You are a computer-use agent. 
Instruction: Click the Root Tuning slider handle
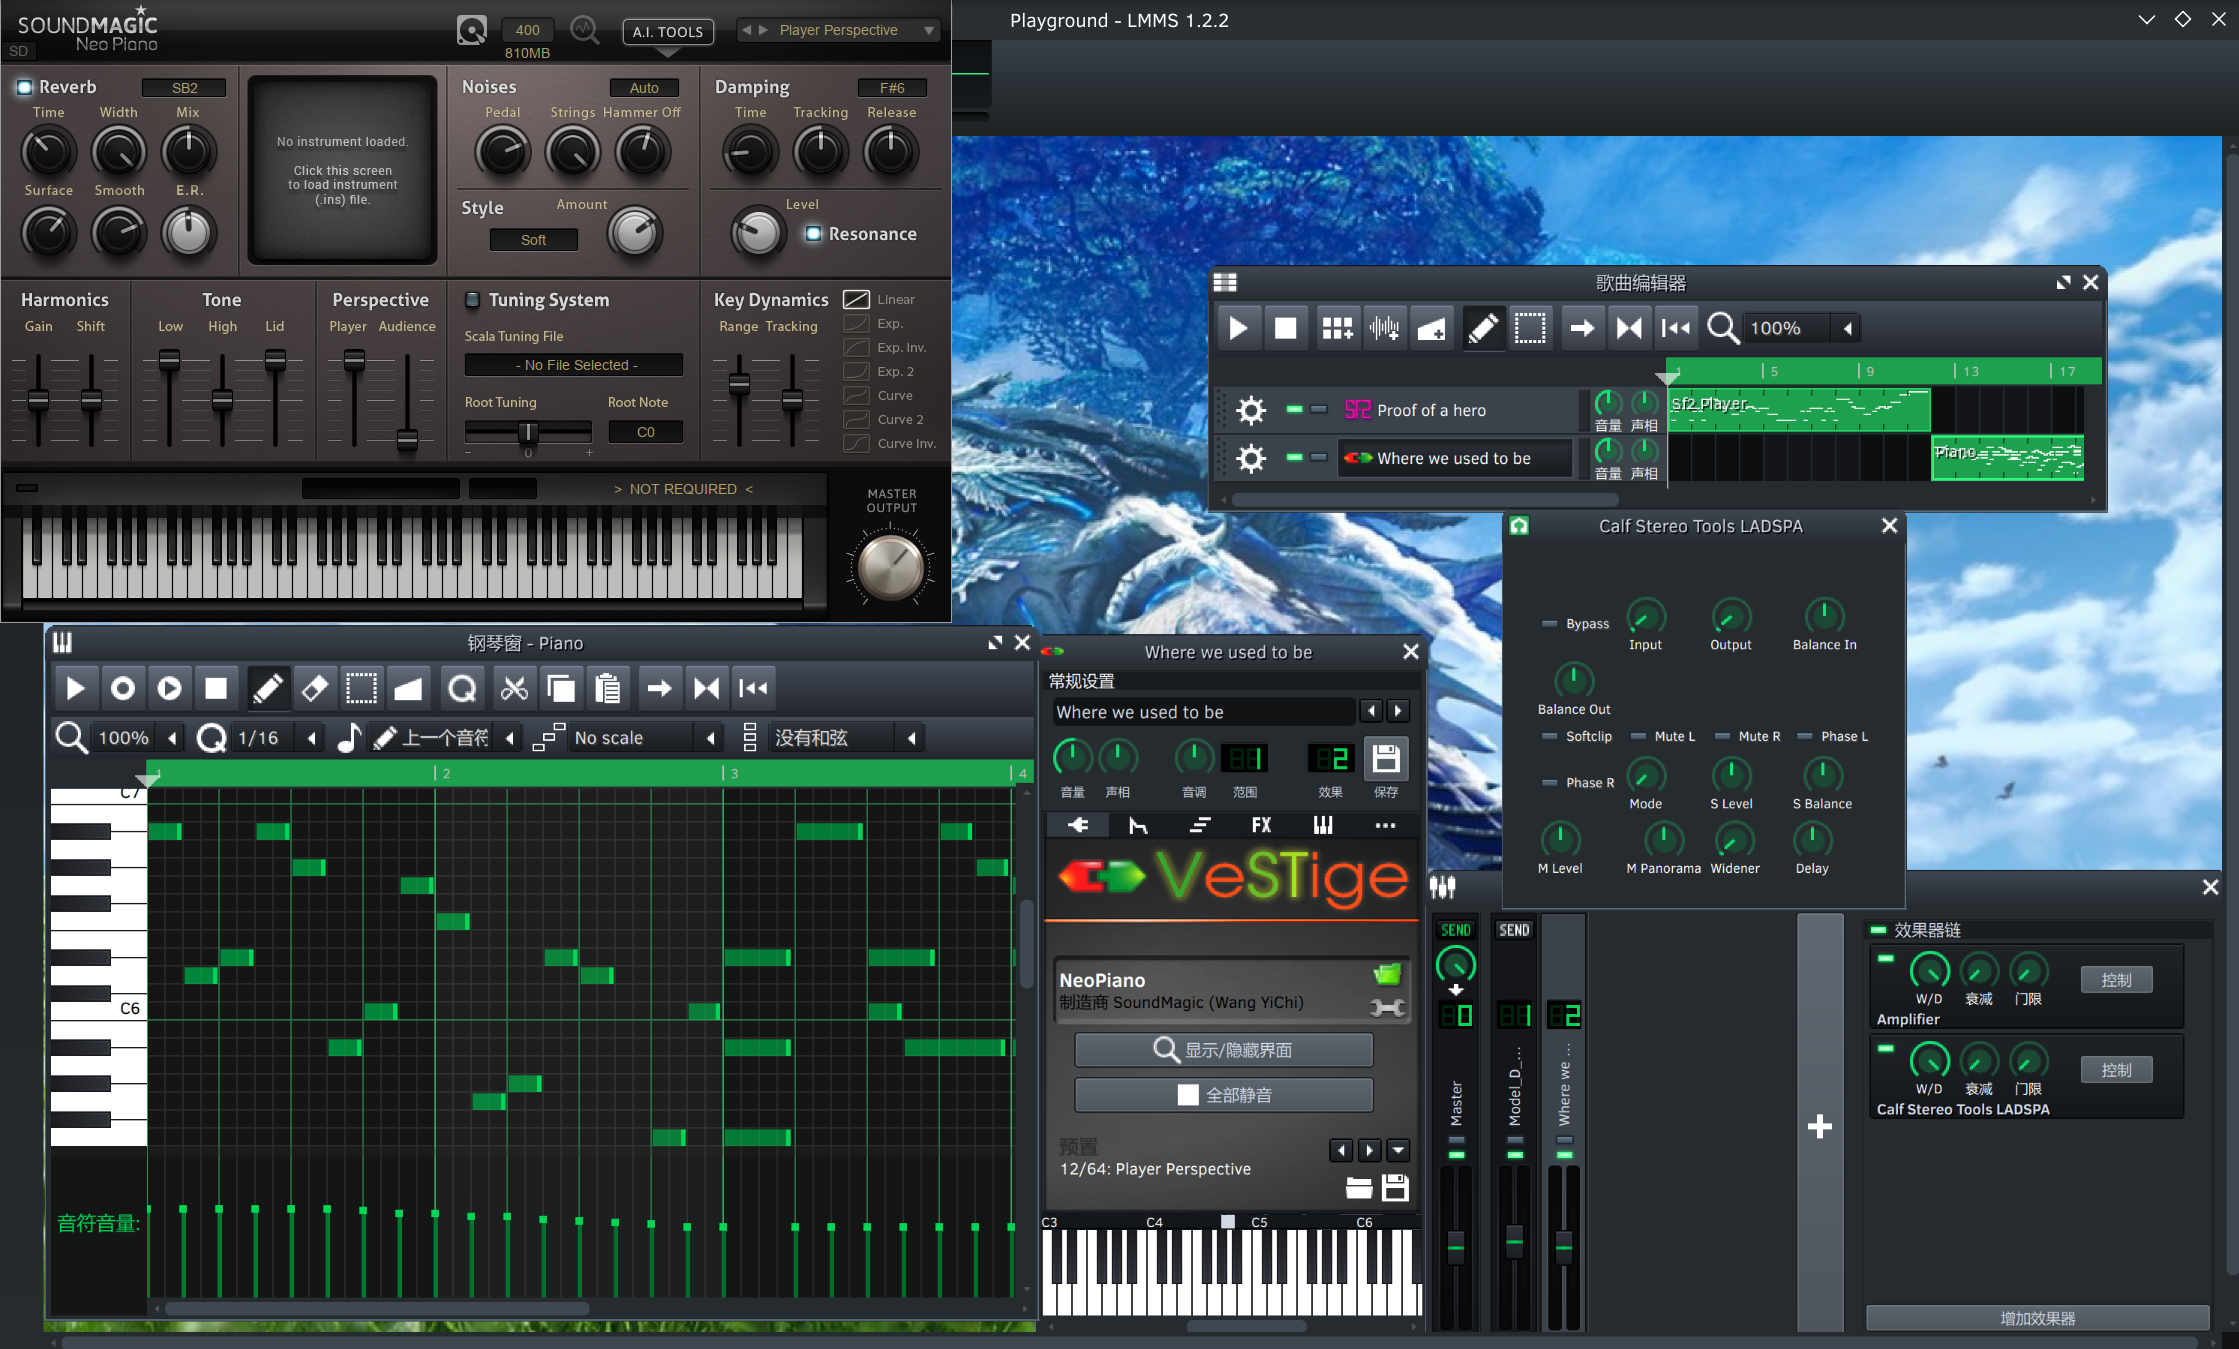point(528,432)
